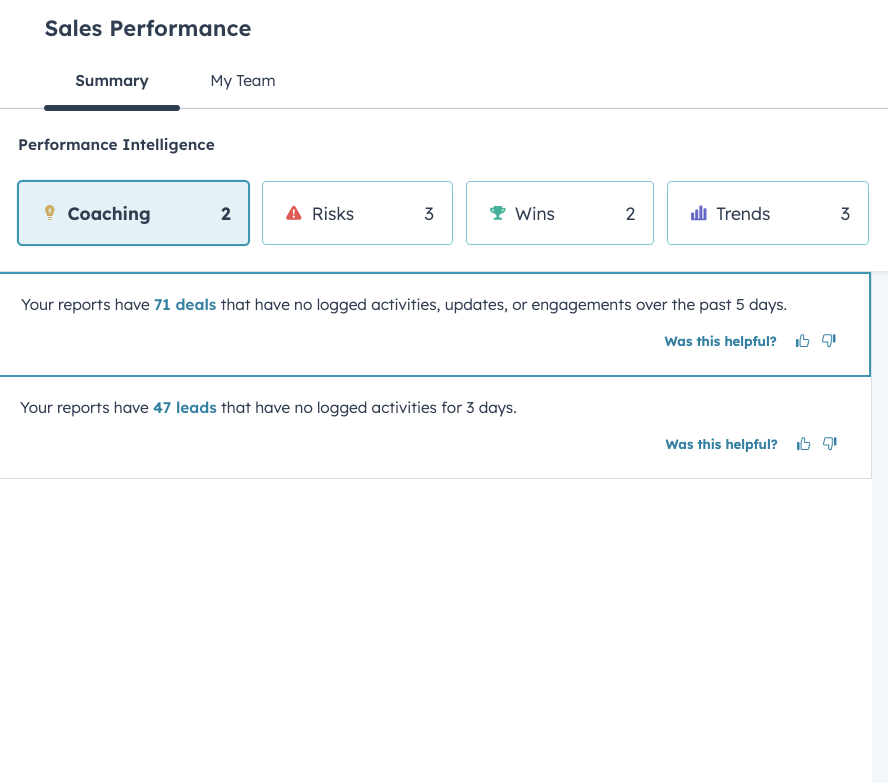Give thumbs up to the 71 deals insight

pyautogui.click(x=802, y=341)
